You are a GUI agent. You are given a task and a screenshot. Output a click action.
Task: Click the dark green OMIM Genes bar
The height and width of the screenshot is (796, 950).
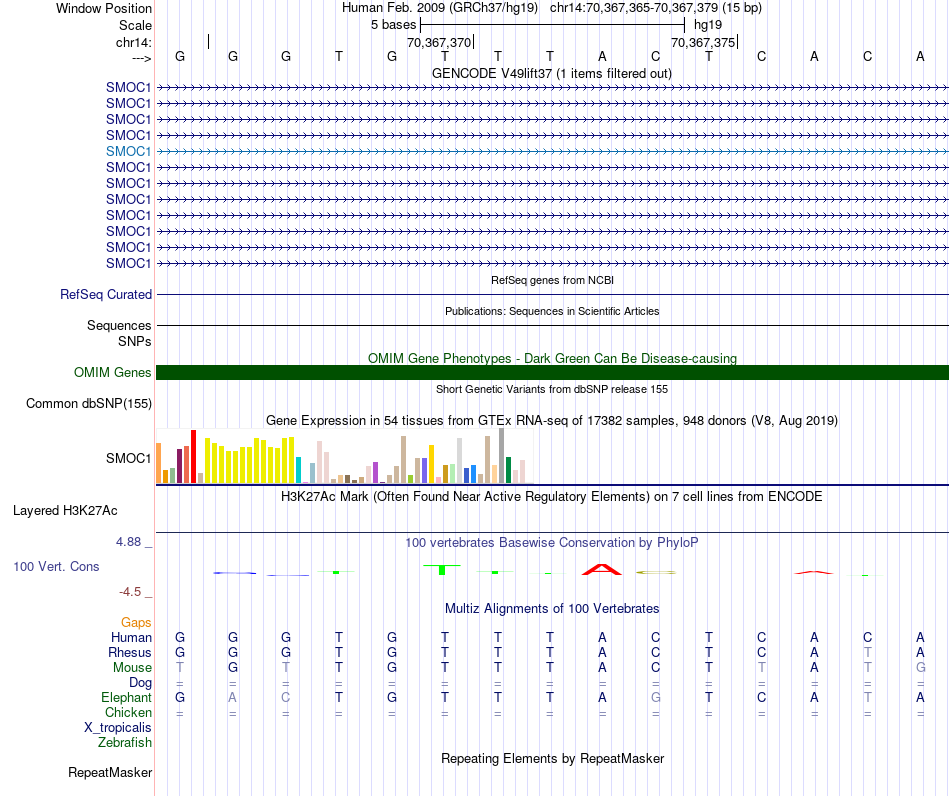pyautogui.click(x=552, y=373)
